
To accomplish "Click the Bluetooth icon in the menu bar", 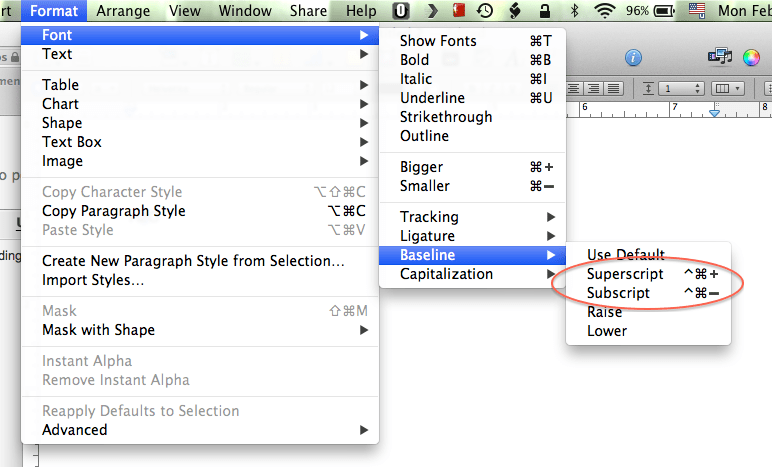I will (x=574, y=11).
